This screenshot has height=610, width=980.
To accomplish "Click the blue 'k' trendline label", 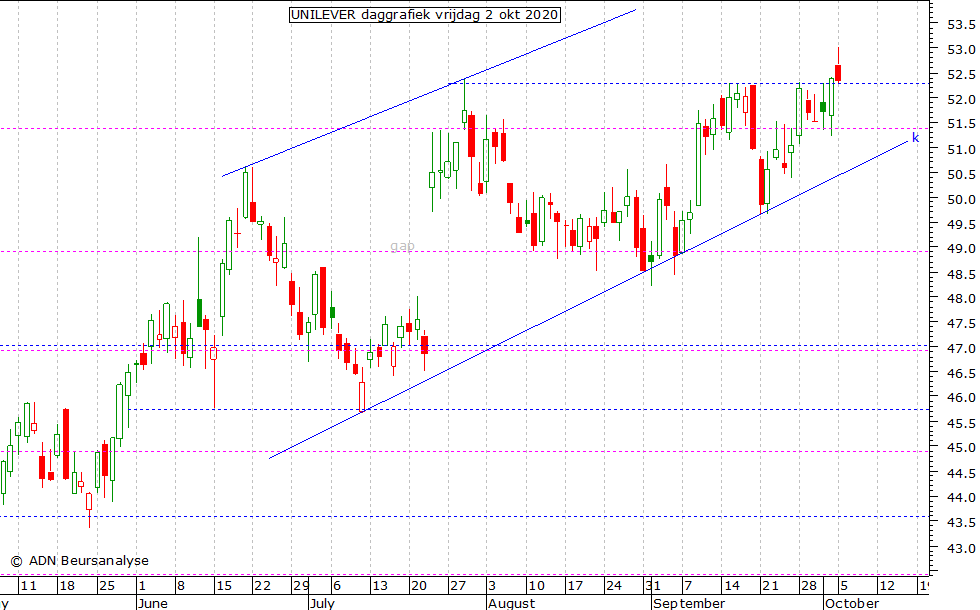I will coord(916,138).
